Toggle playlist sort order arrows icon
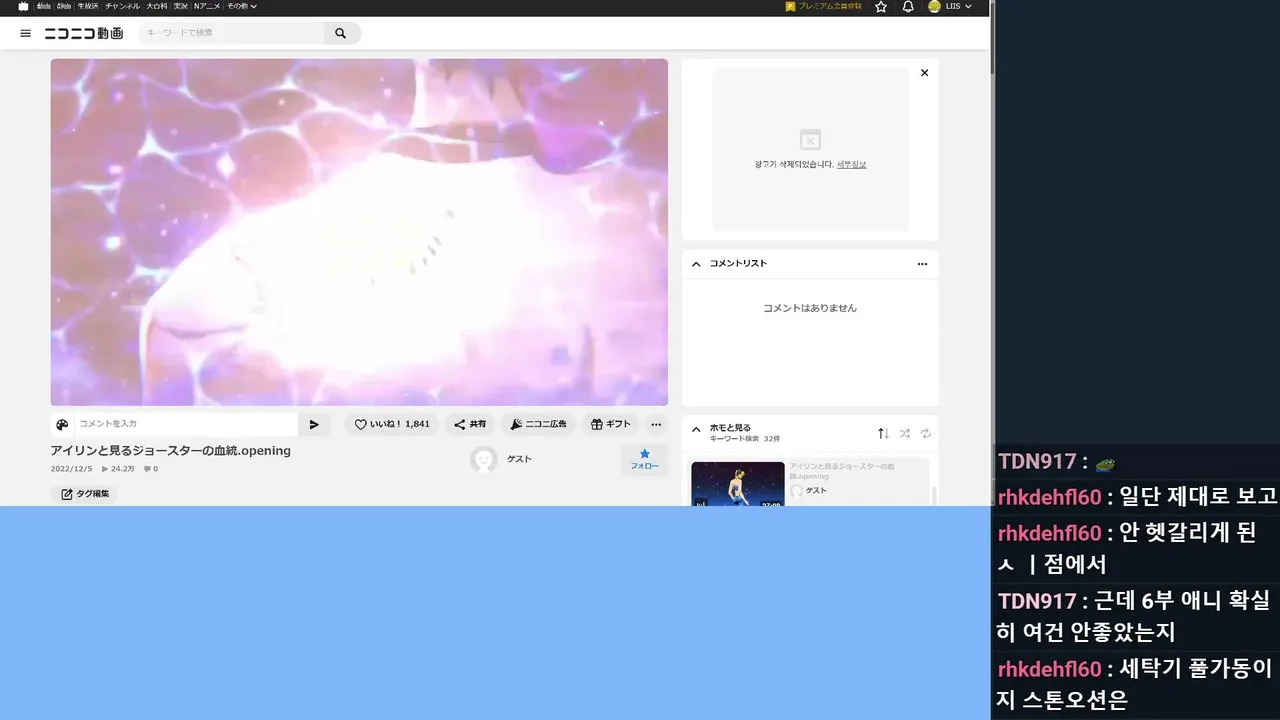 (x=883, y=433)
